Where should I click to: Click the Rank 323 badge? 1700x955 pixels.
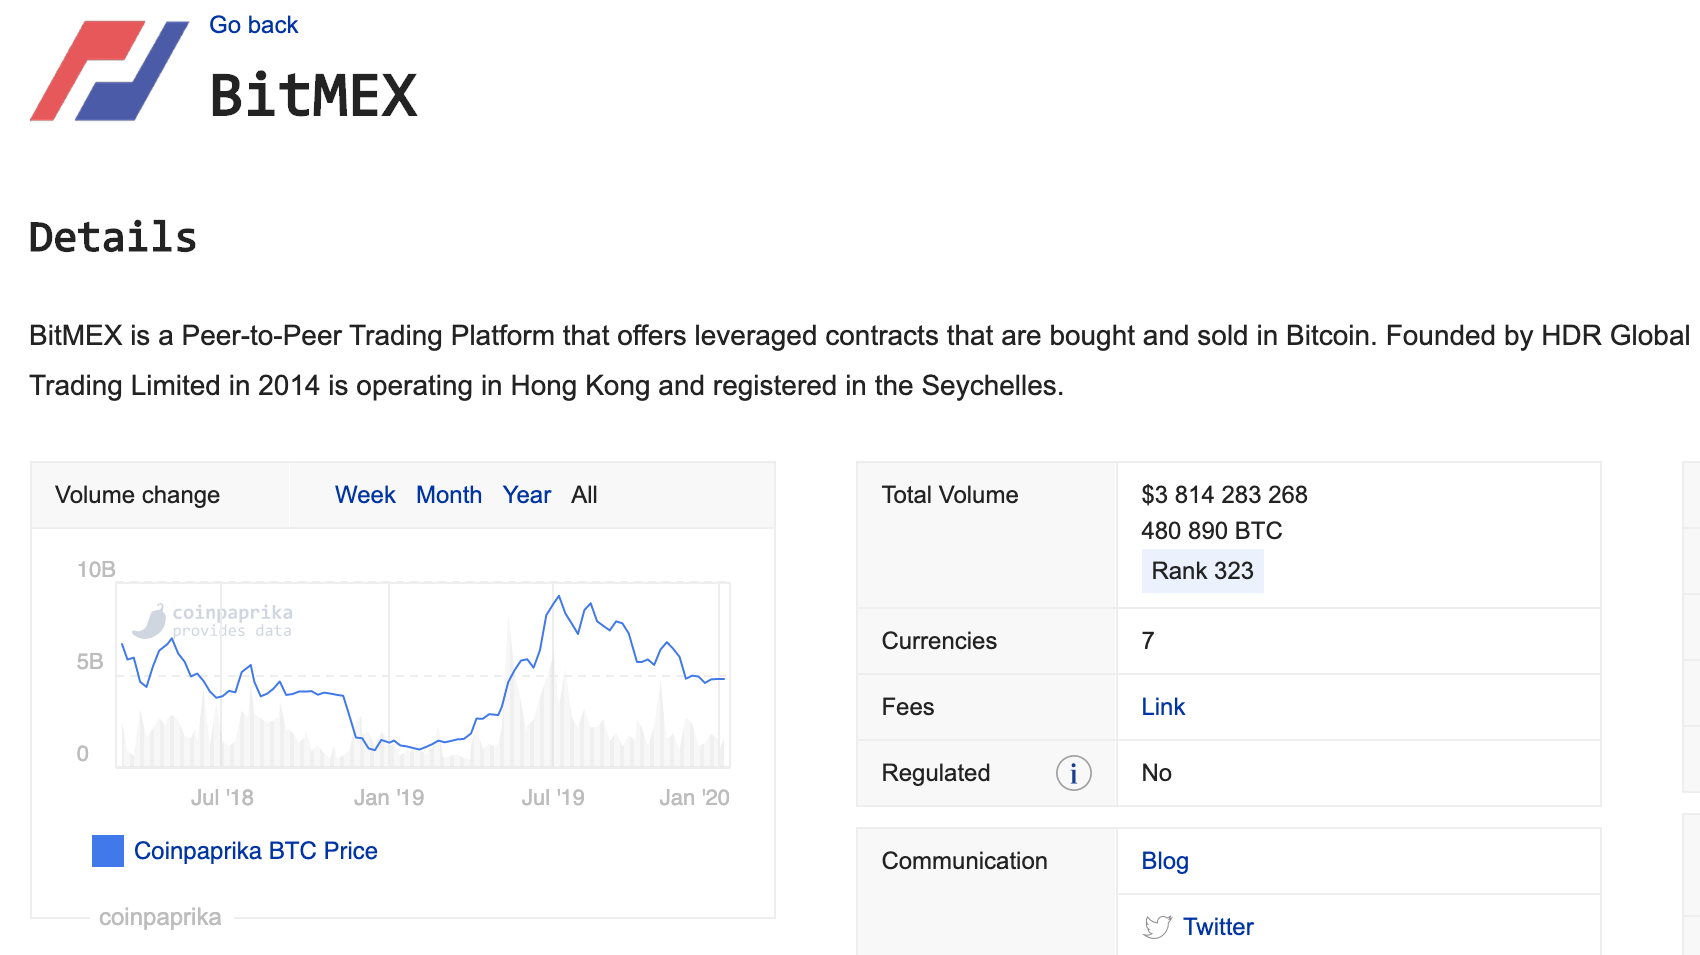coord(1202,571)
